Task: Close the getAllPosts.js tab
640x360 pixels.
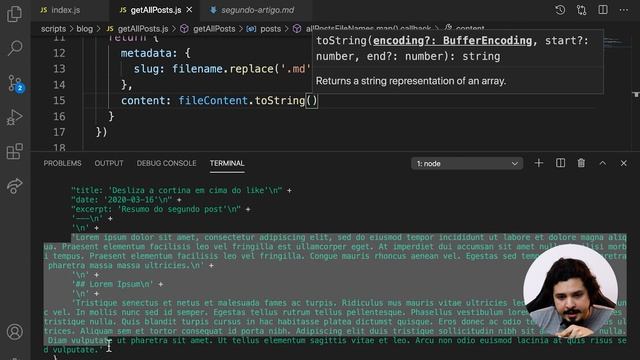Action: [189, 10]
